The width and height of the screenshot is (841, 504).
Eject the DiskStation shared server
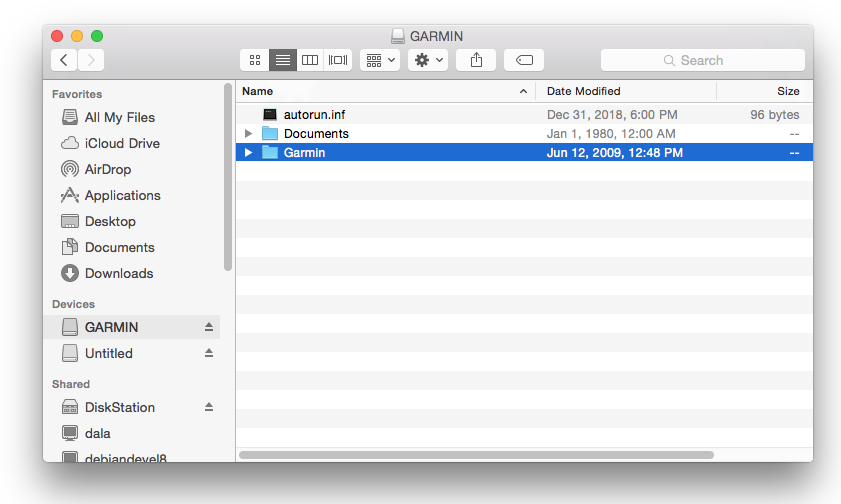[x=209, y=407]
